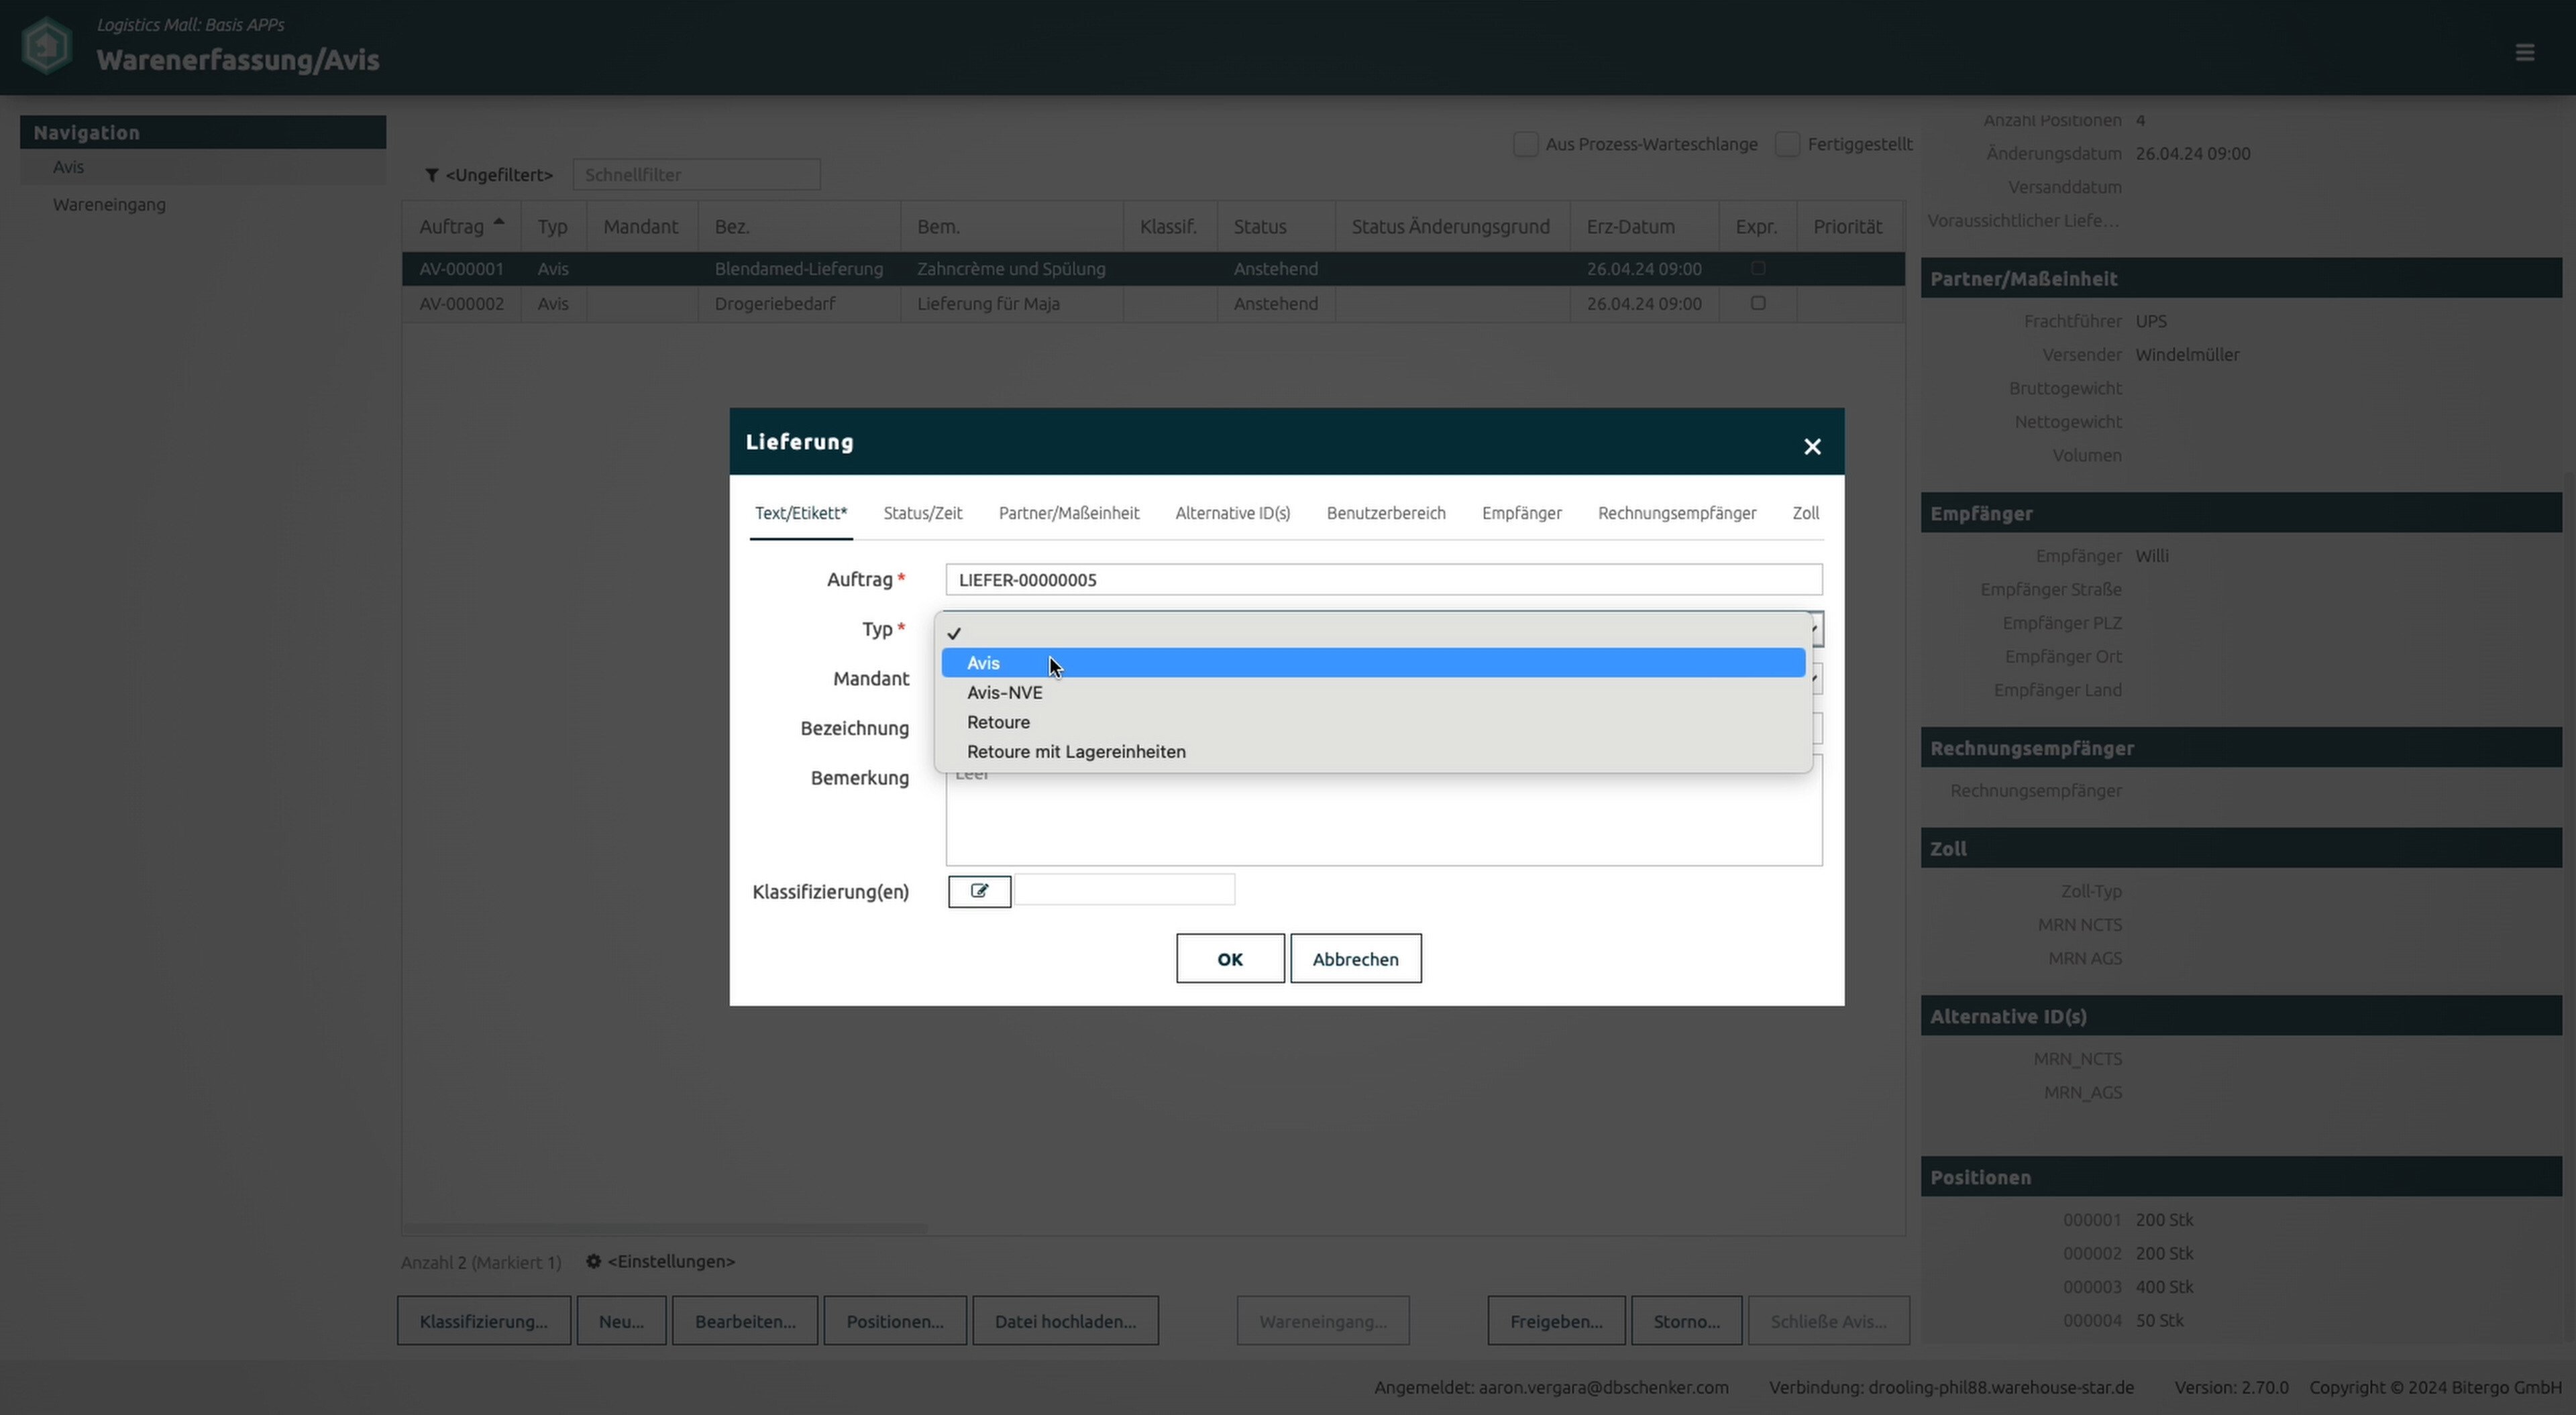Open the Positionen... button
Screen dimensions: 2576x1415
895,1321
